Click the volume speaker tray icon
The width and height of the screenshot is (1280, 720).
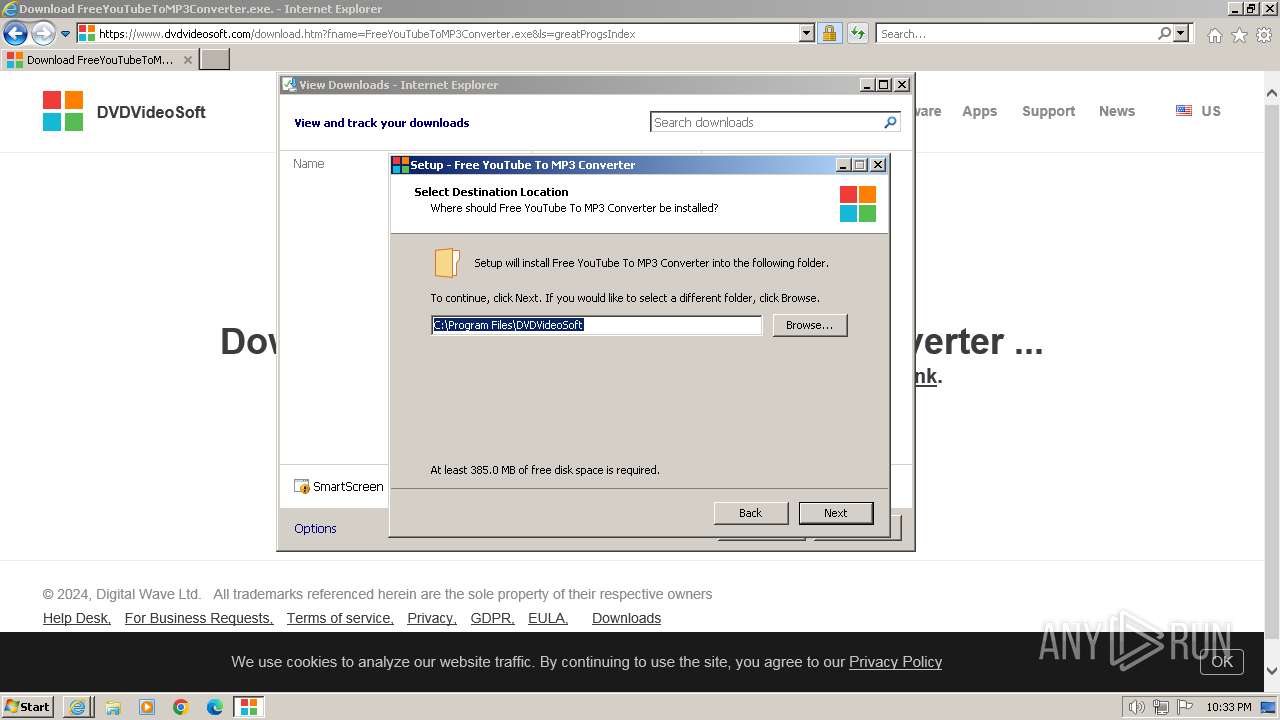(x=1136, y=707)
